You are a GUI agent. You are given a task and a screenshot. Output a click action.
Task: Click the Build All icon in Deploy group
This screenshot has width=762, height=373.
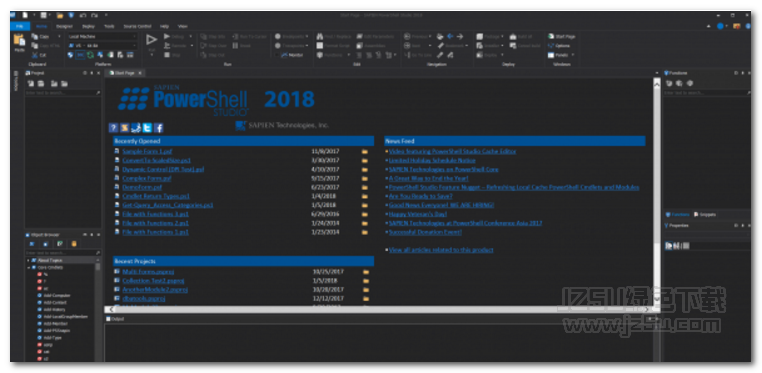513,36
